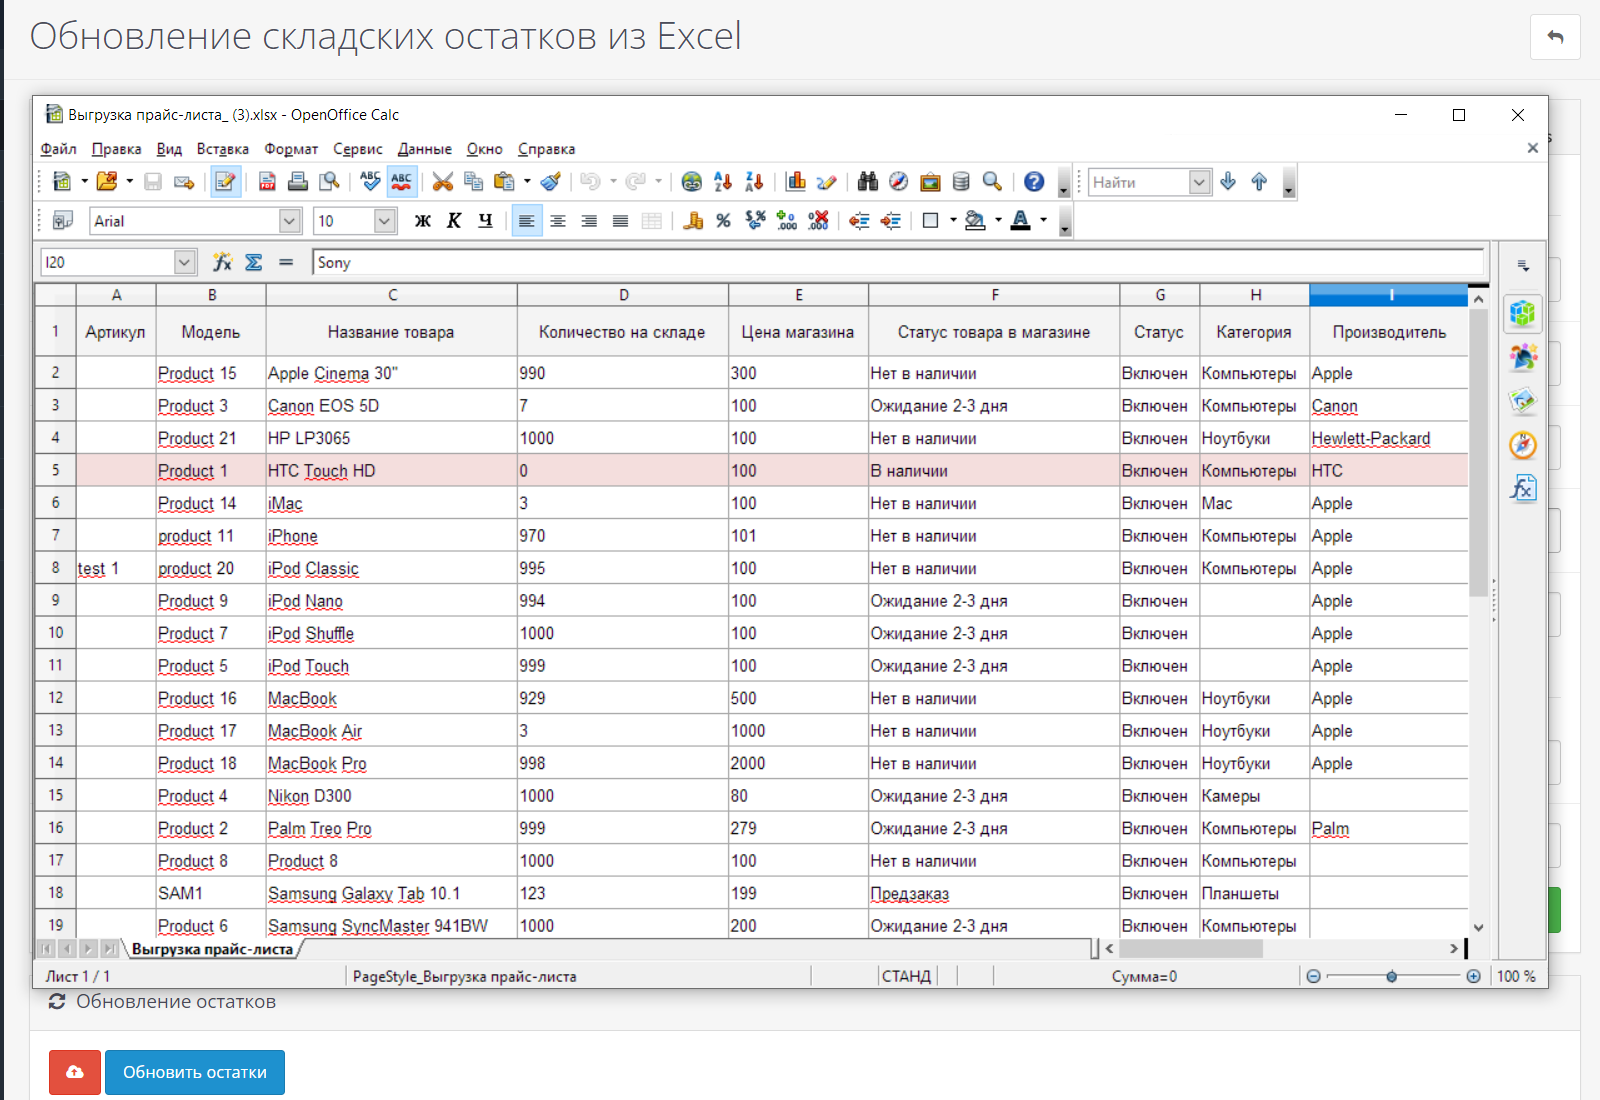Apply currency number format icon

click(x=693, y=221)
